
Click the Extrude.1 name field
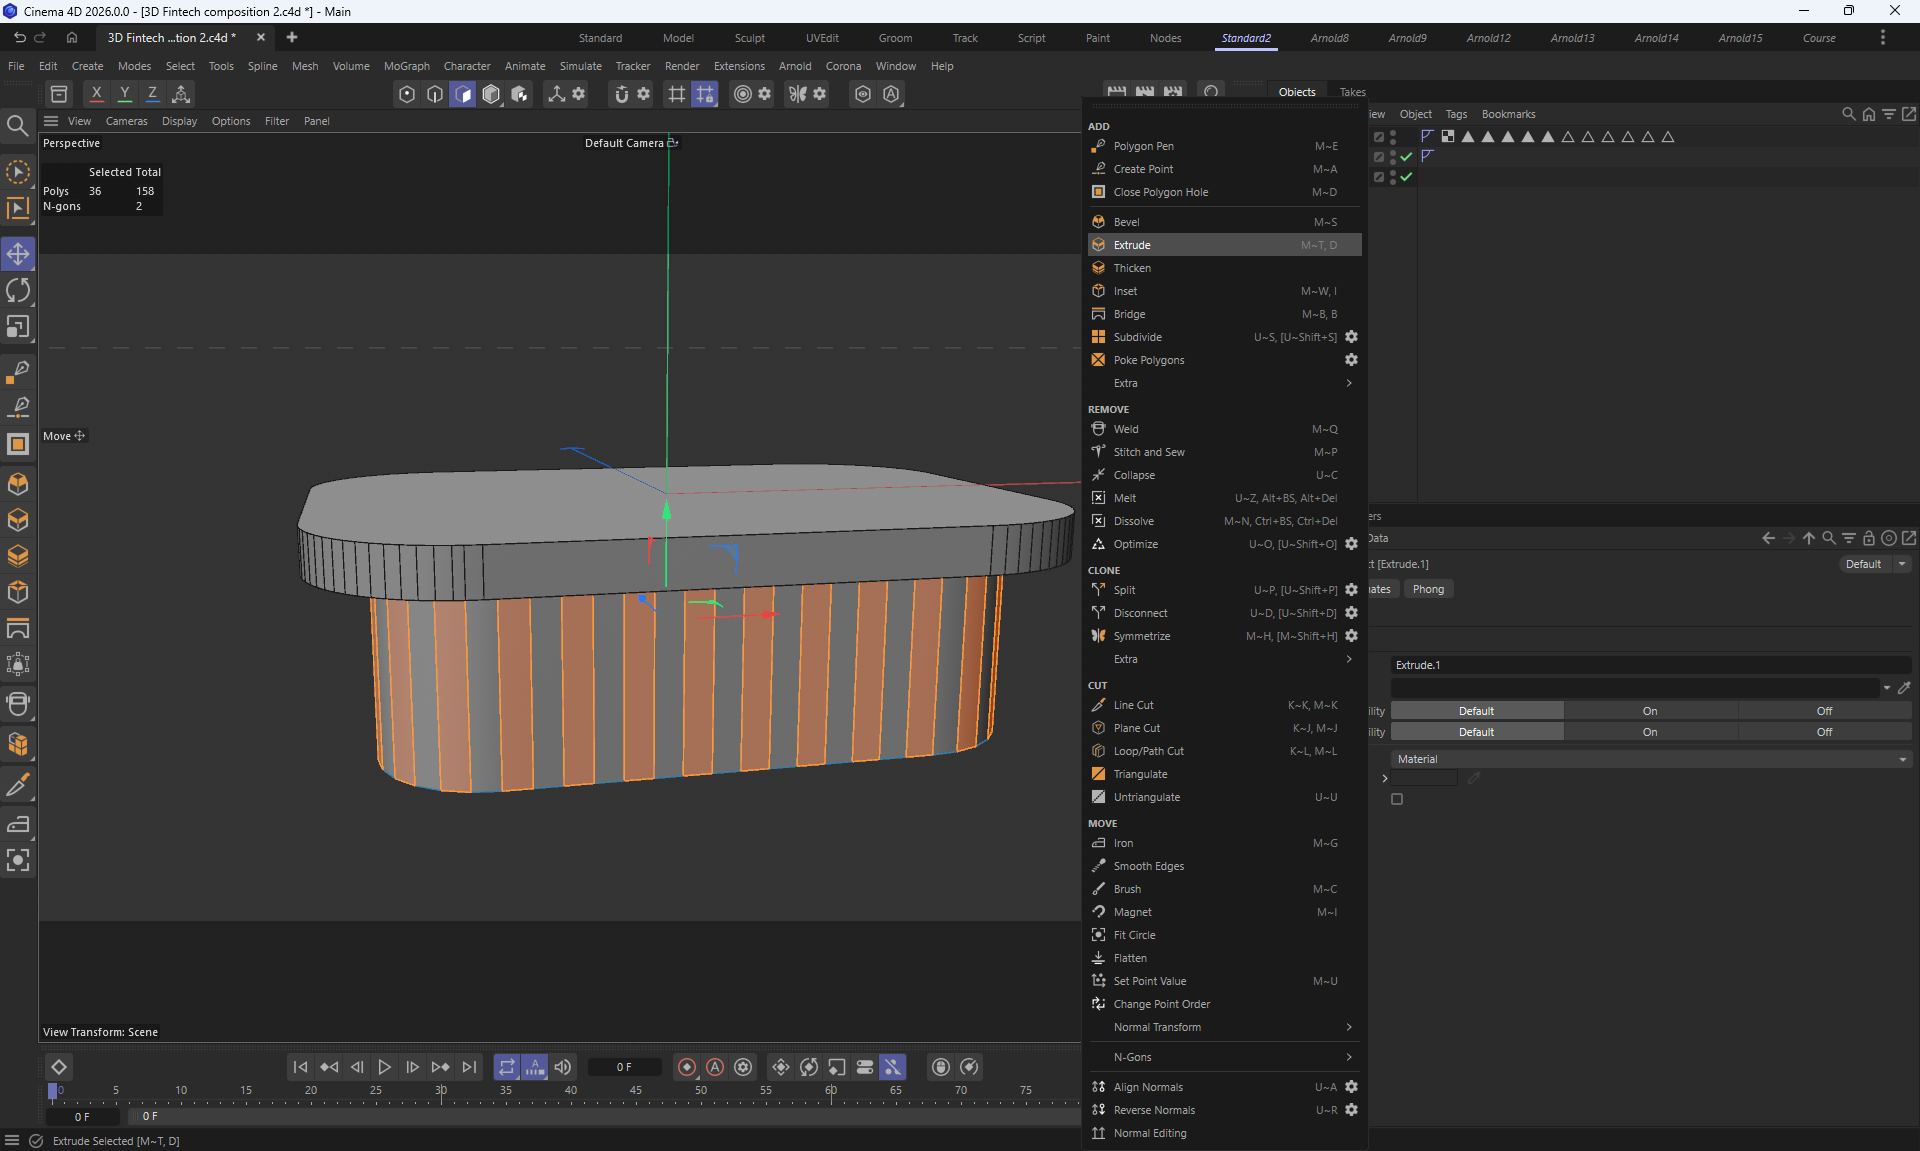click(x=1650, y=665)
